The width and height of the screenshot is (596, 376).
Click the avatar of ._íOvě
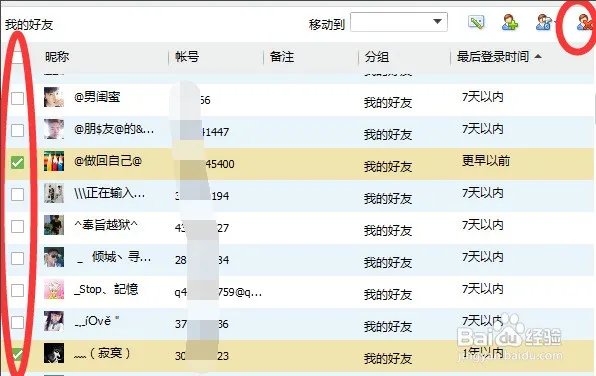tap(54, 321)
